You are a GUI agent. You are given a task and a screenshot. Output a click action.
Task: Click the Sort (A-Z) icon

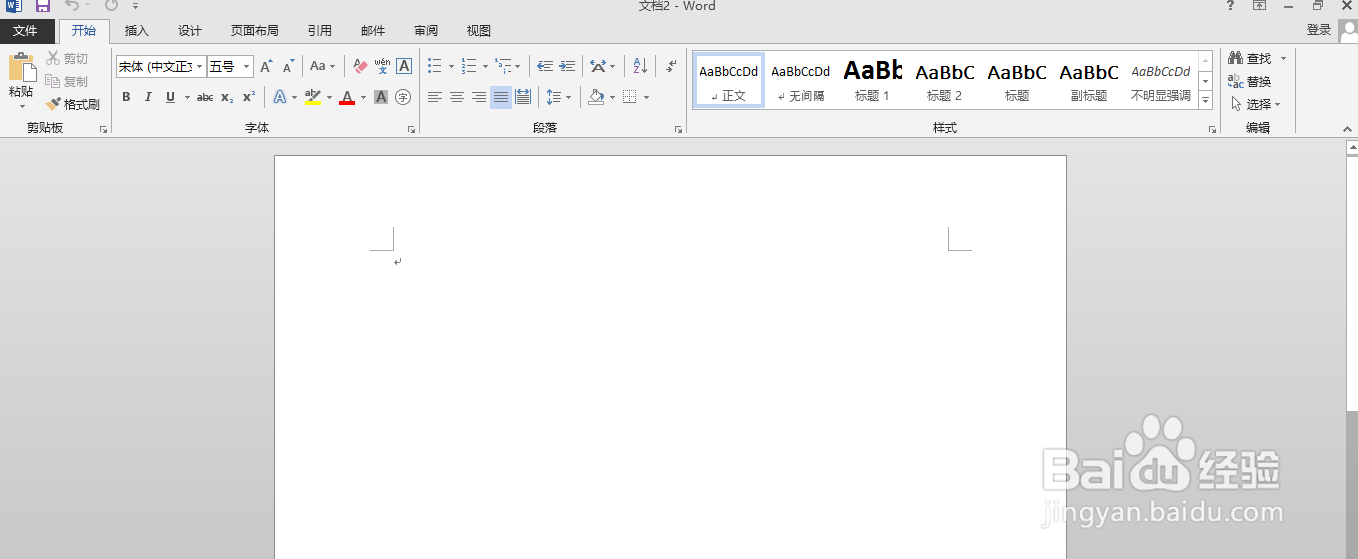(641, 67)
